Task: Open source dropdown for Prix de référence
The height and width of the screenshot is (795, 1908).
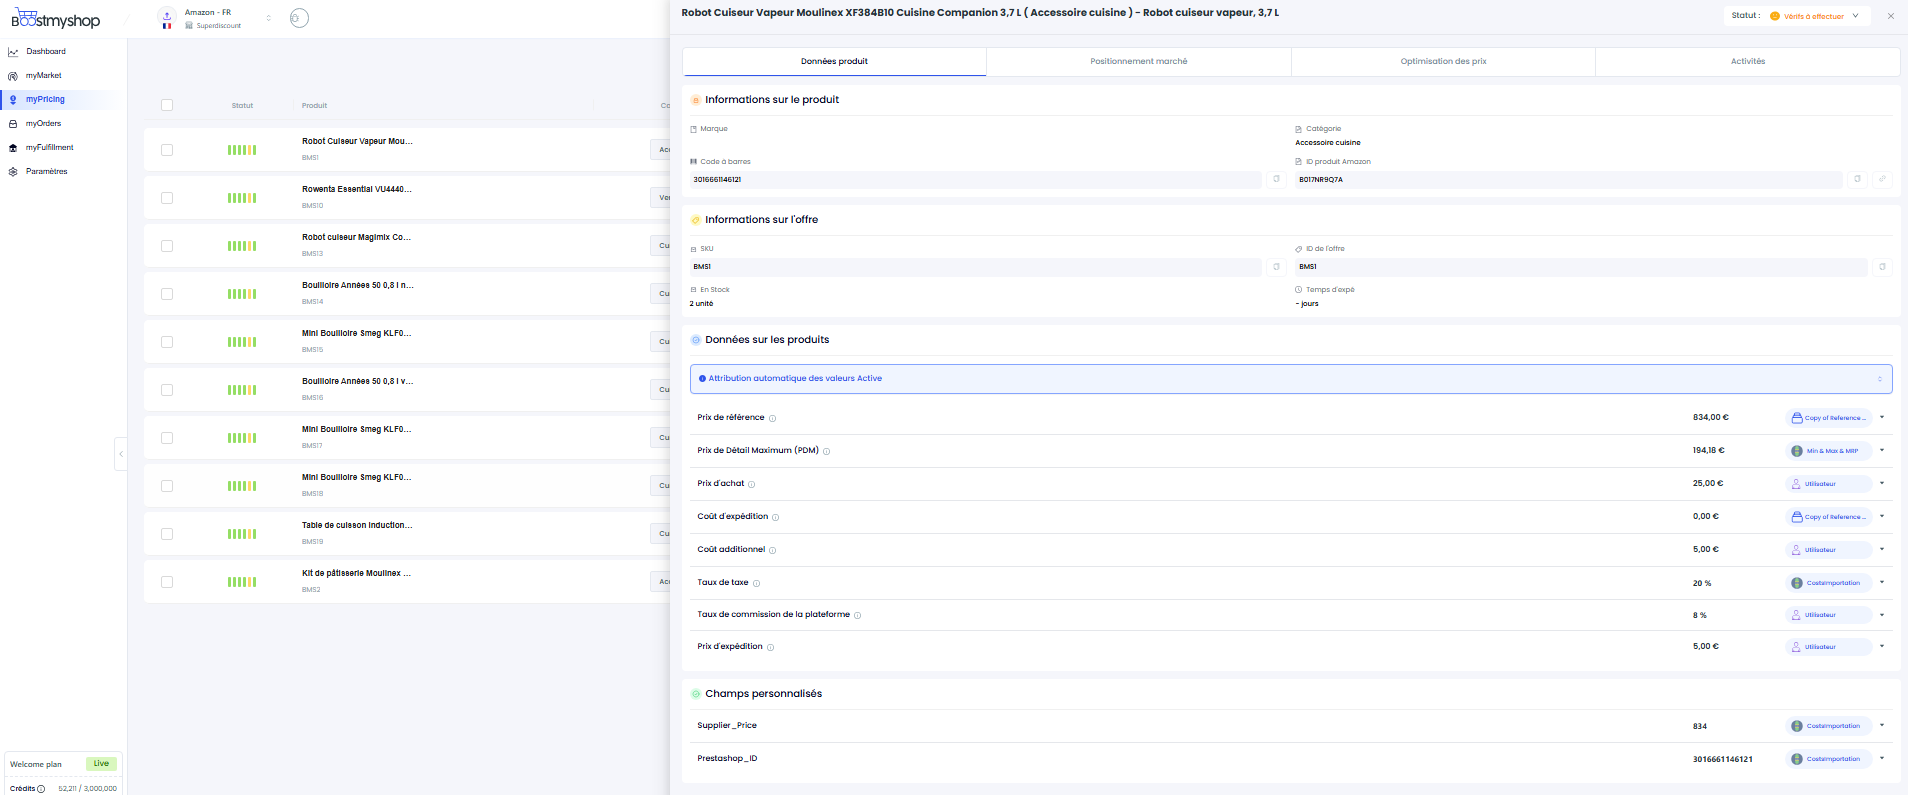Action: (1882, 417)
